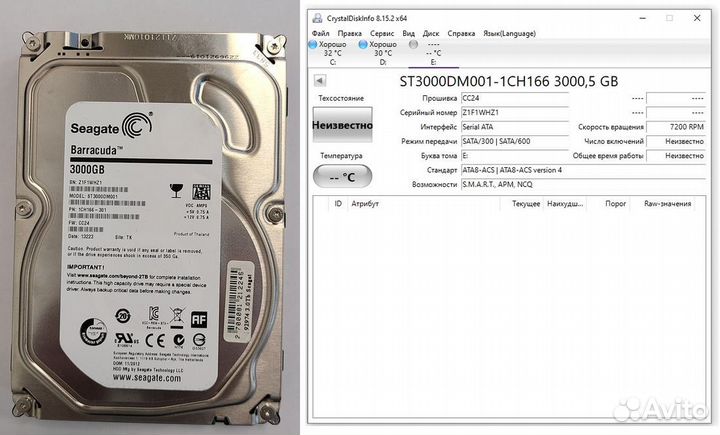Screen dimensions: 720x435
Task: Click the Возможности field S.M.A.R.T., APM, NCQ
Action: click(x=583, y=185)
